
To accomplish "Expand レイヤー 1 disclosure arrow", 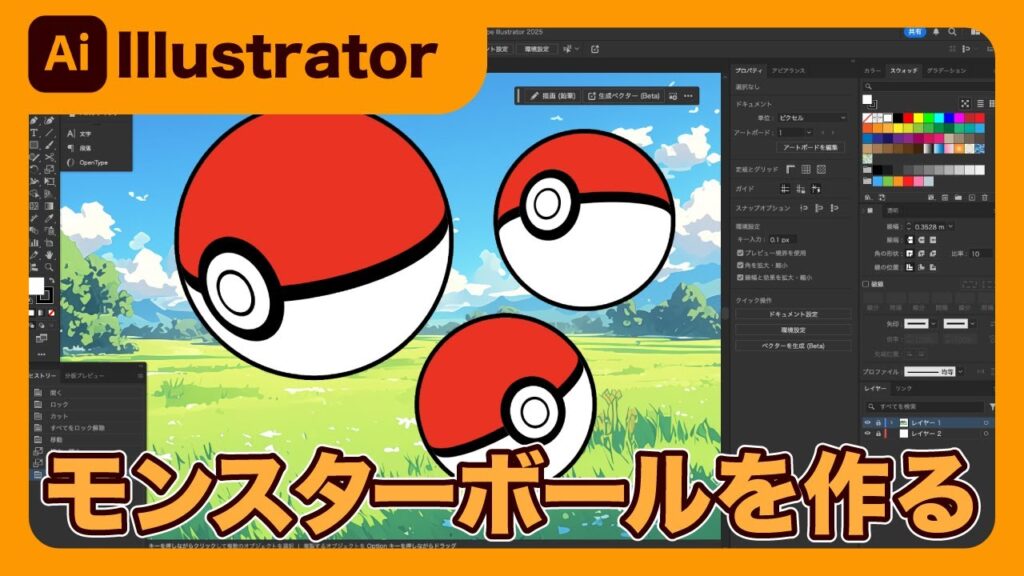I will (891, 423).
